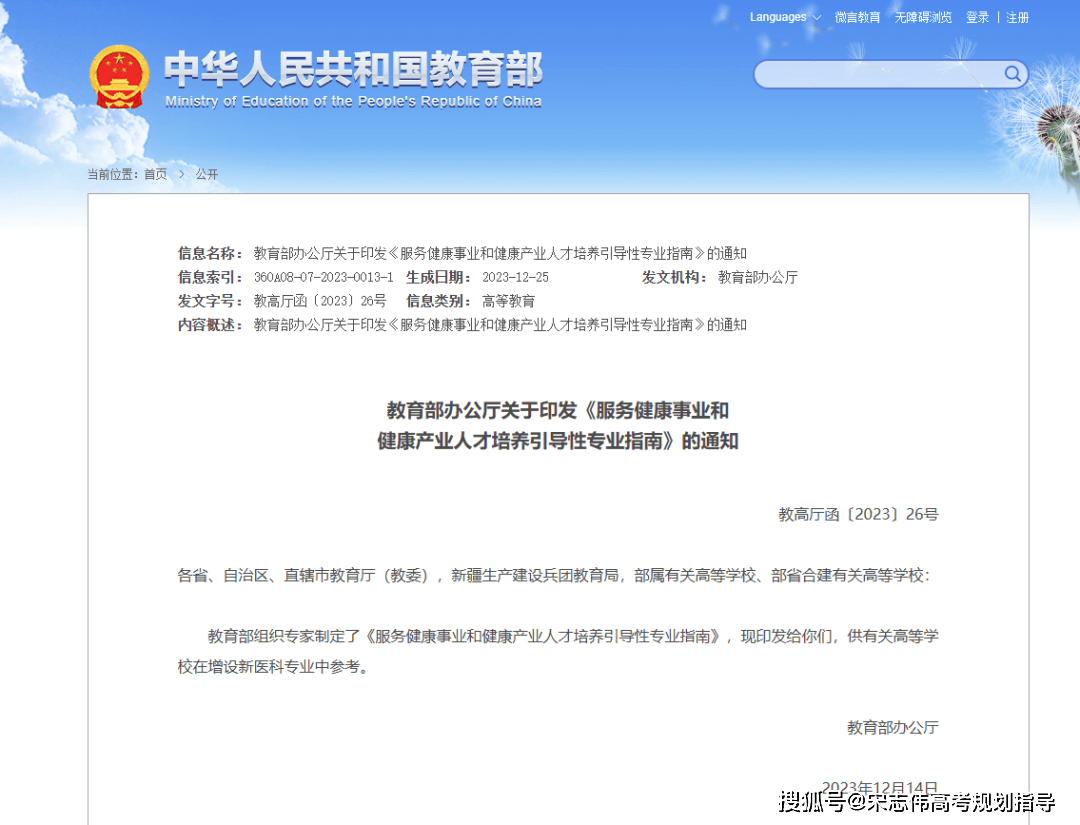Click the search magnifier icon
The height and width of the screenshot is (825, 1080).
tap(1012, 74)
